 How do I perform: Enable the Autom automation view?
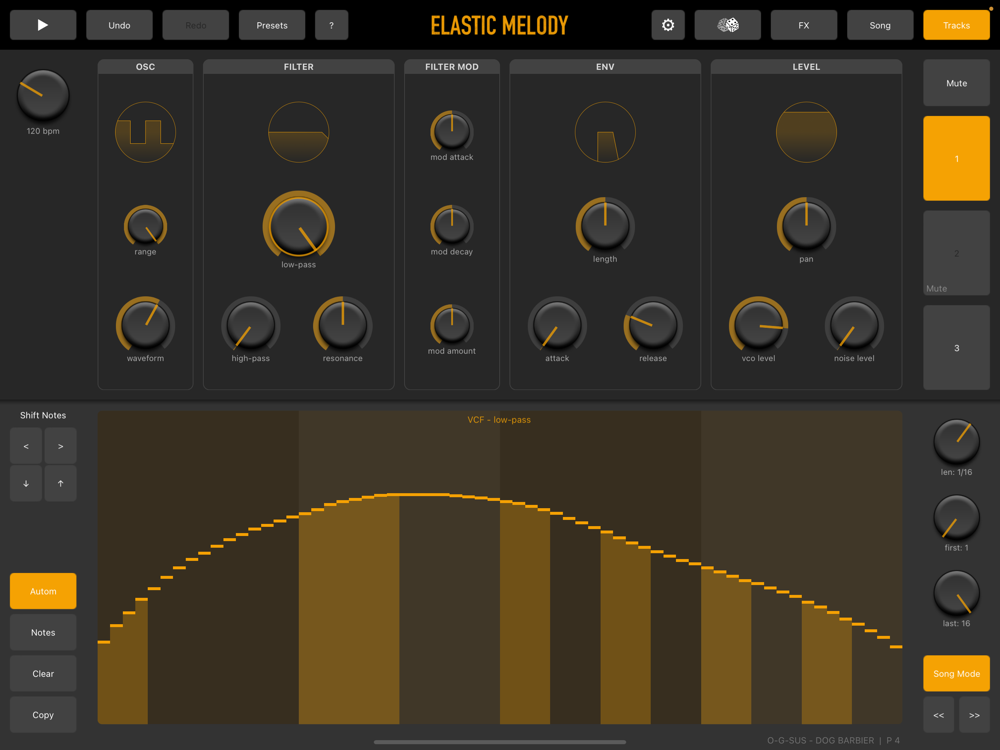click(43, 591)
